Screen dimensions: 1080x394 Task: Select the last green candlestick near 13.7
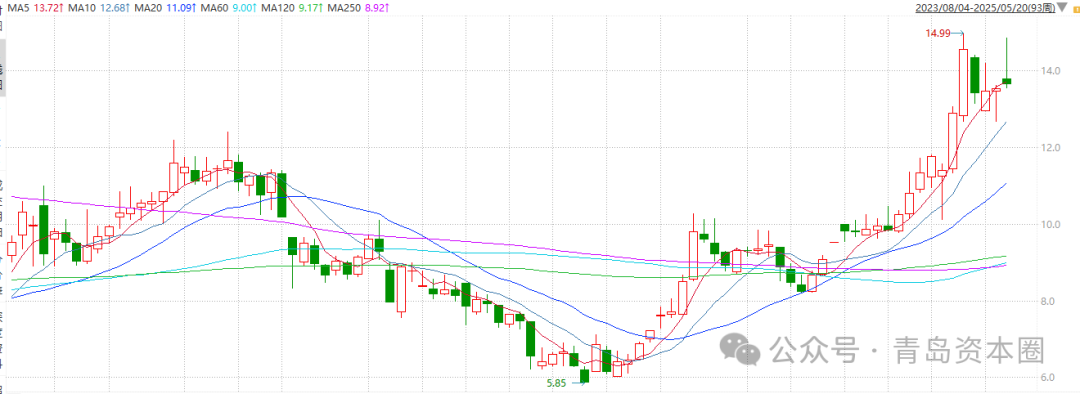(x=1007, y=81)
